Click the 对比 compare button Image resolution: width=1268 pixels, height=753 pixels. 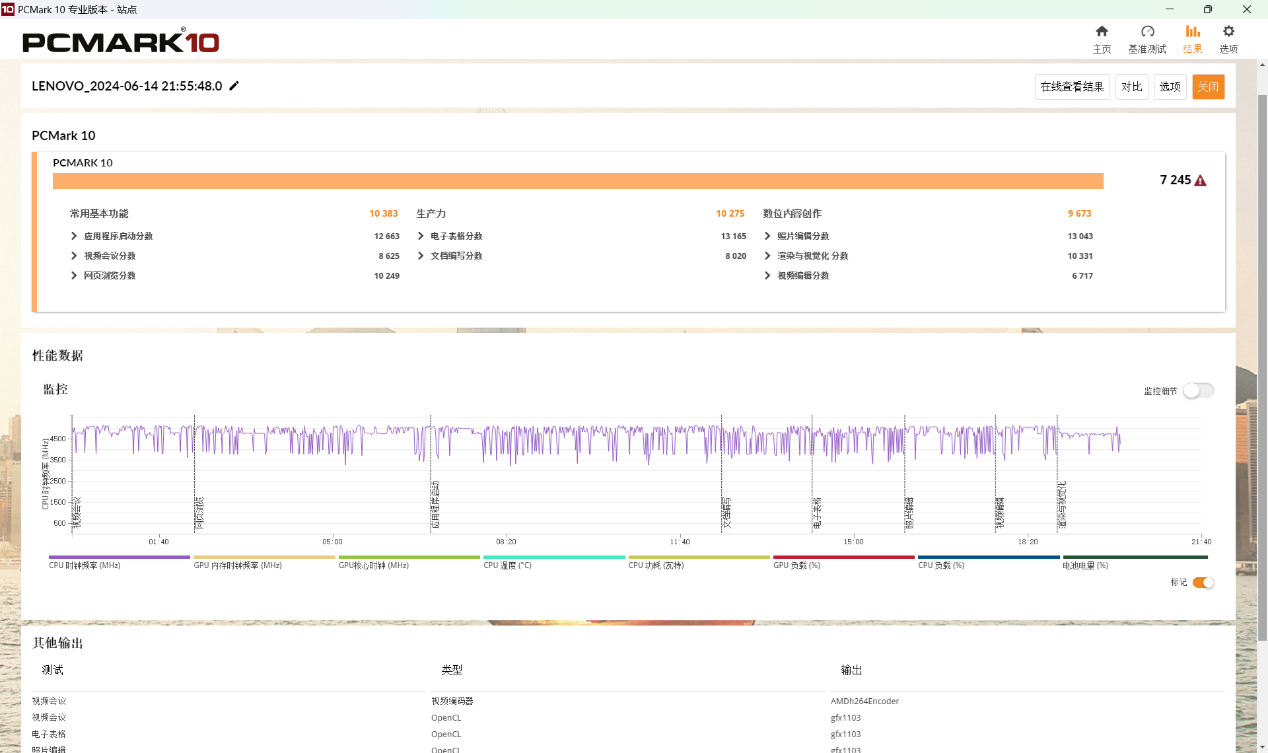pos(1132,87)
